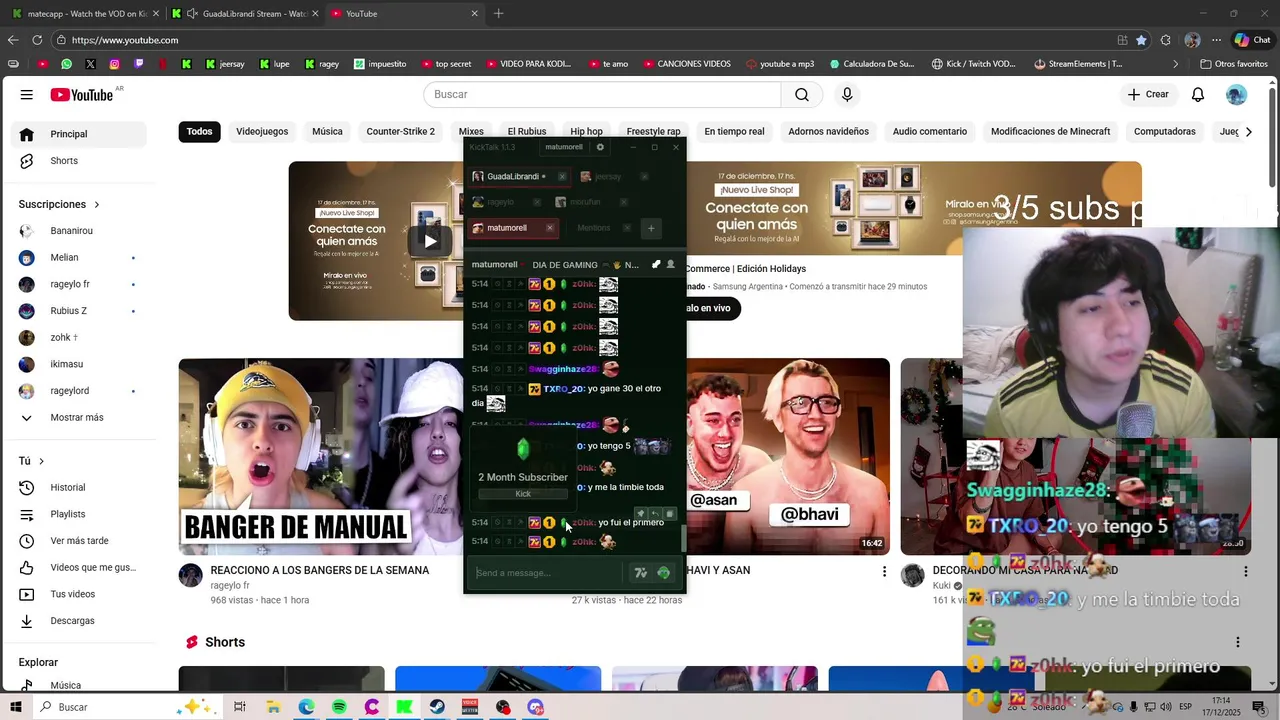Close the matumorell chat tab in KickTalk
The image size is (1280, 720).
click(x=549, y=228)
